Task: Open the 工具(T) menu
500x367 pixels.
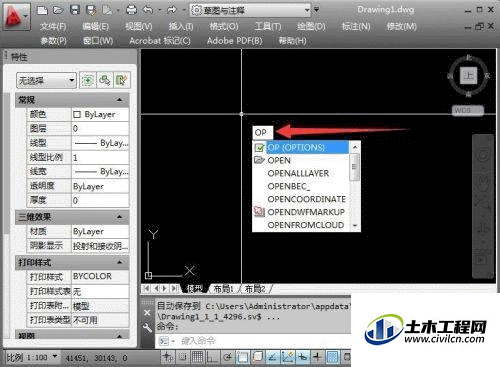Action: pyautogui.click(x=268, y=27)
